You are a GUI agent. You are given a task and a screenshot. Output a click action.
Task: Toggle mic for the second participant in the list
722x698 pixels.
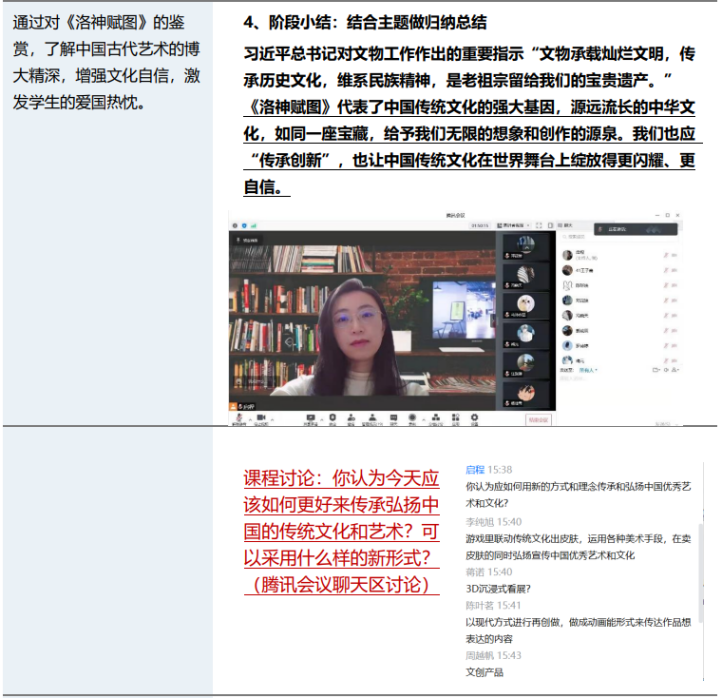(665, 270)
